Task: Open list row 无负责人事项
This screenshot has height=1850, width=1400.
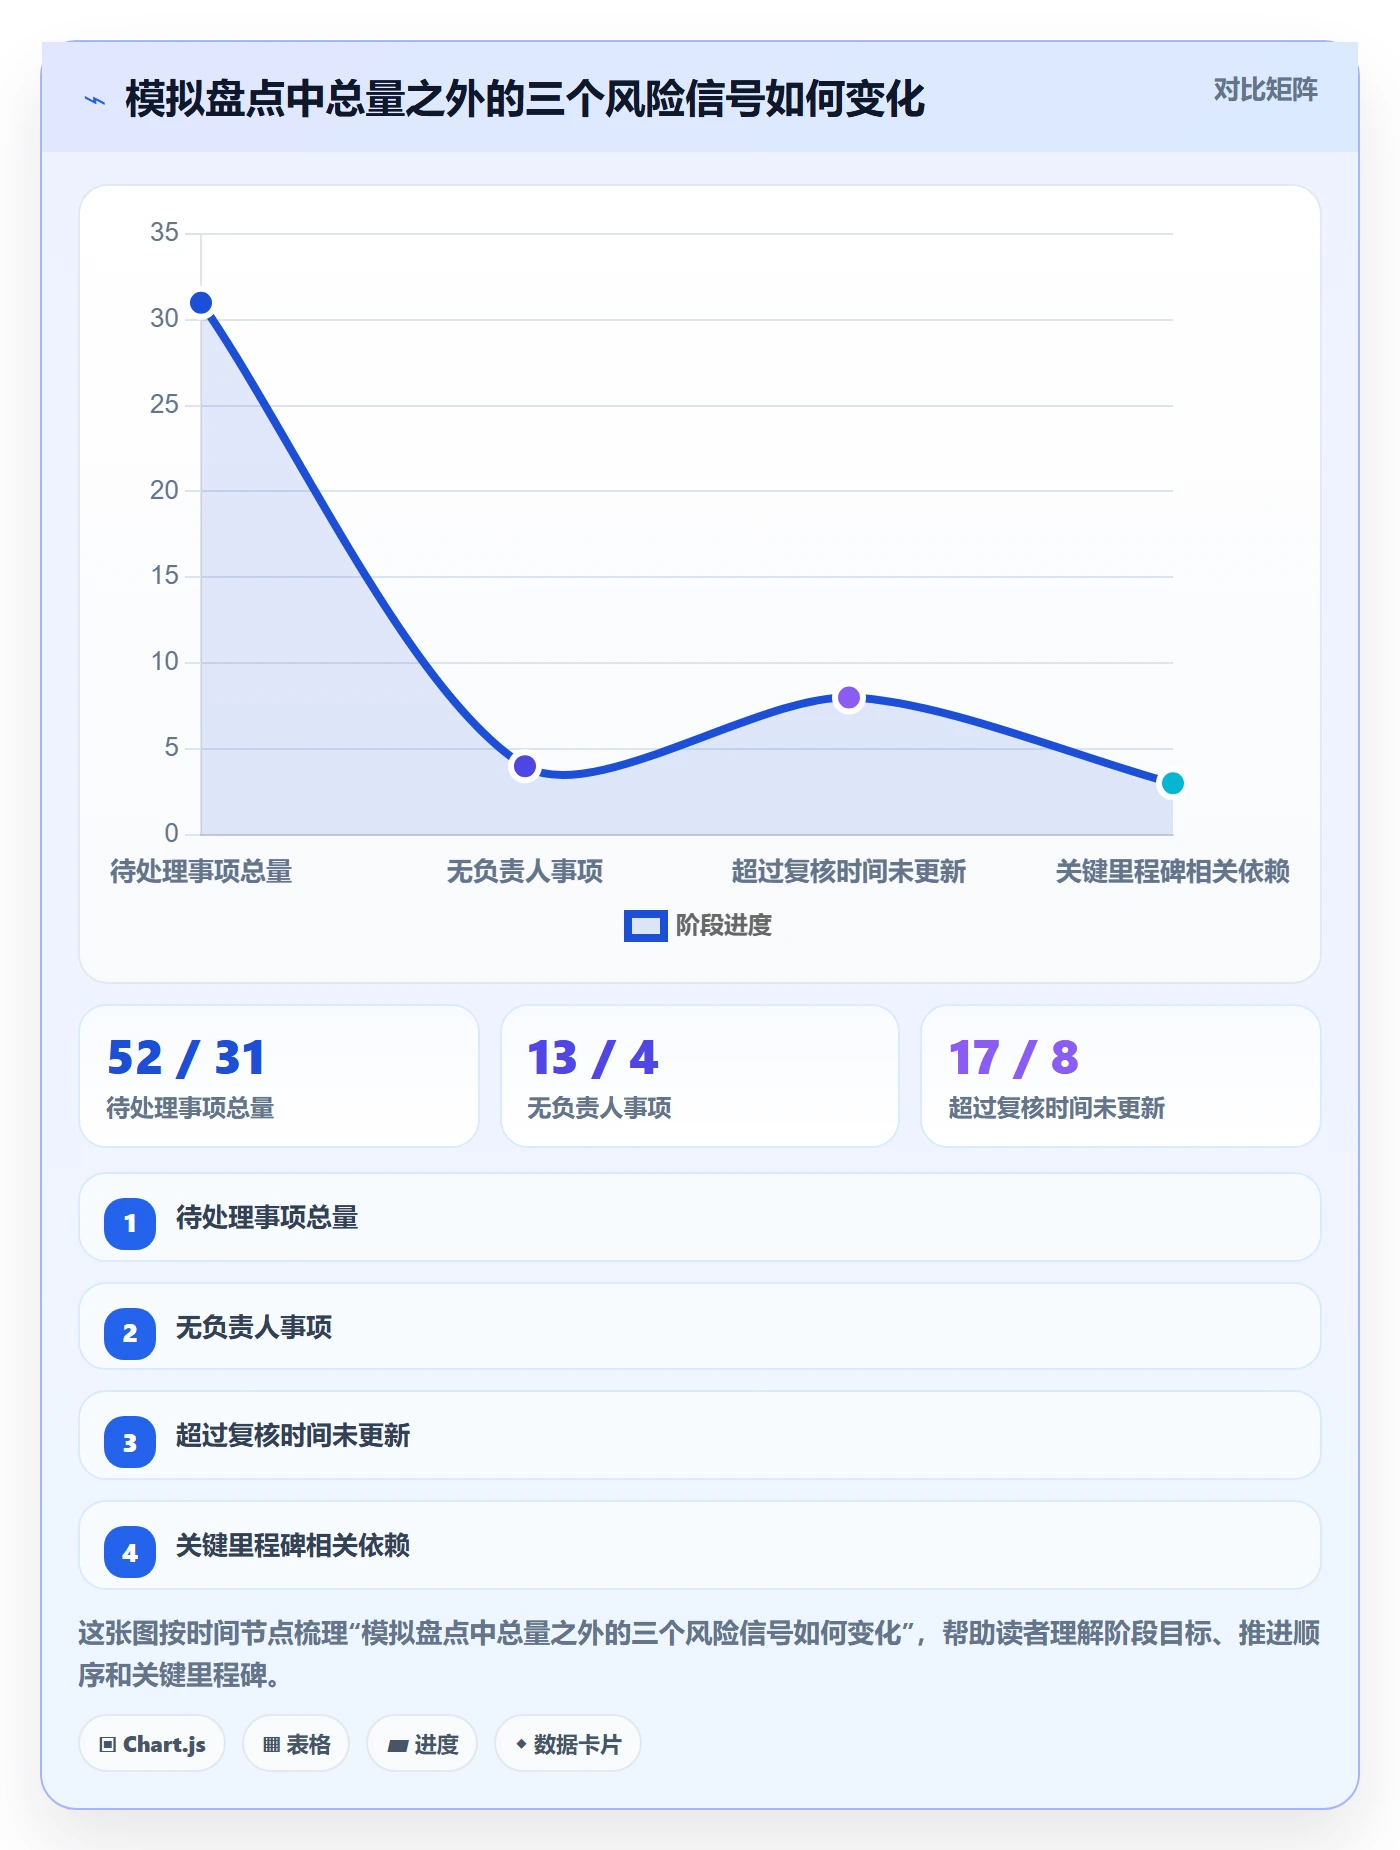Action: tap(700, 1326)
